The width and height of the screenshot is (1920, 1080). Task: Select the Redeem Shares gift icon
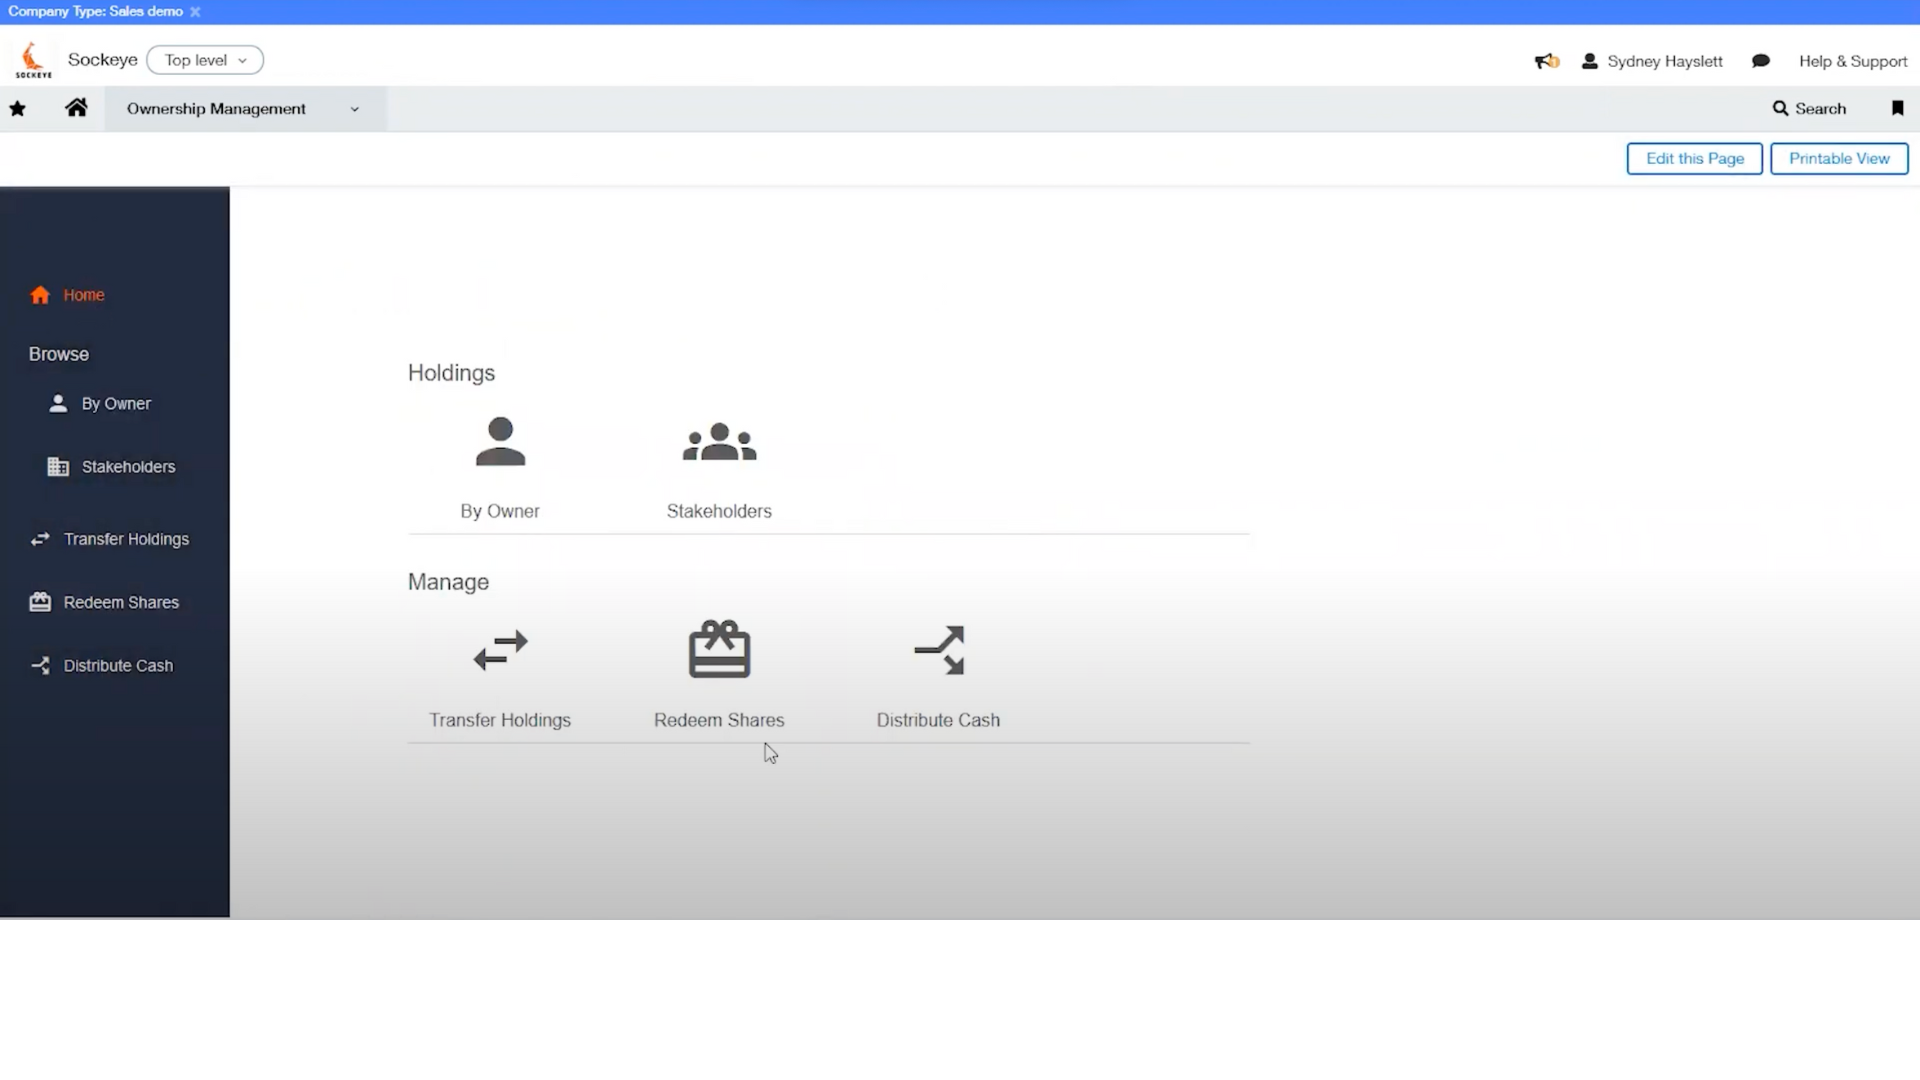(719, 649)
